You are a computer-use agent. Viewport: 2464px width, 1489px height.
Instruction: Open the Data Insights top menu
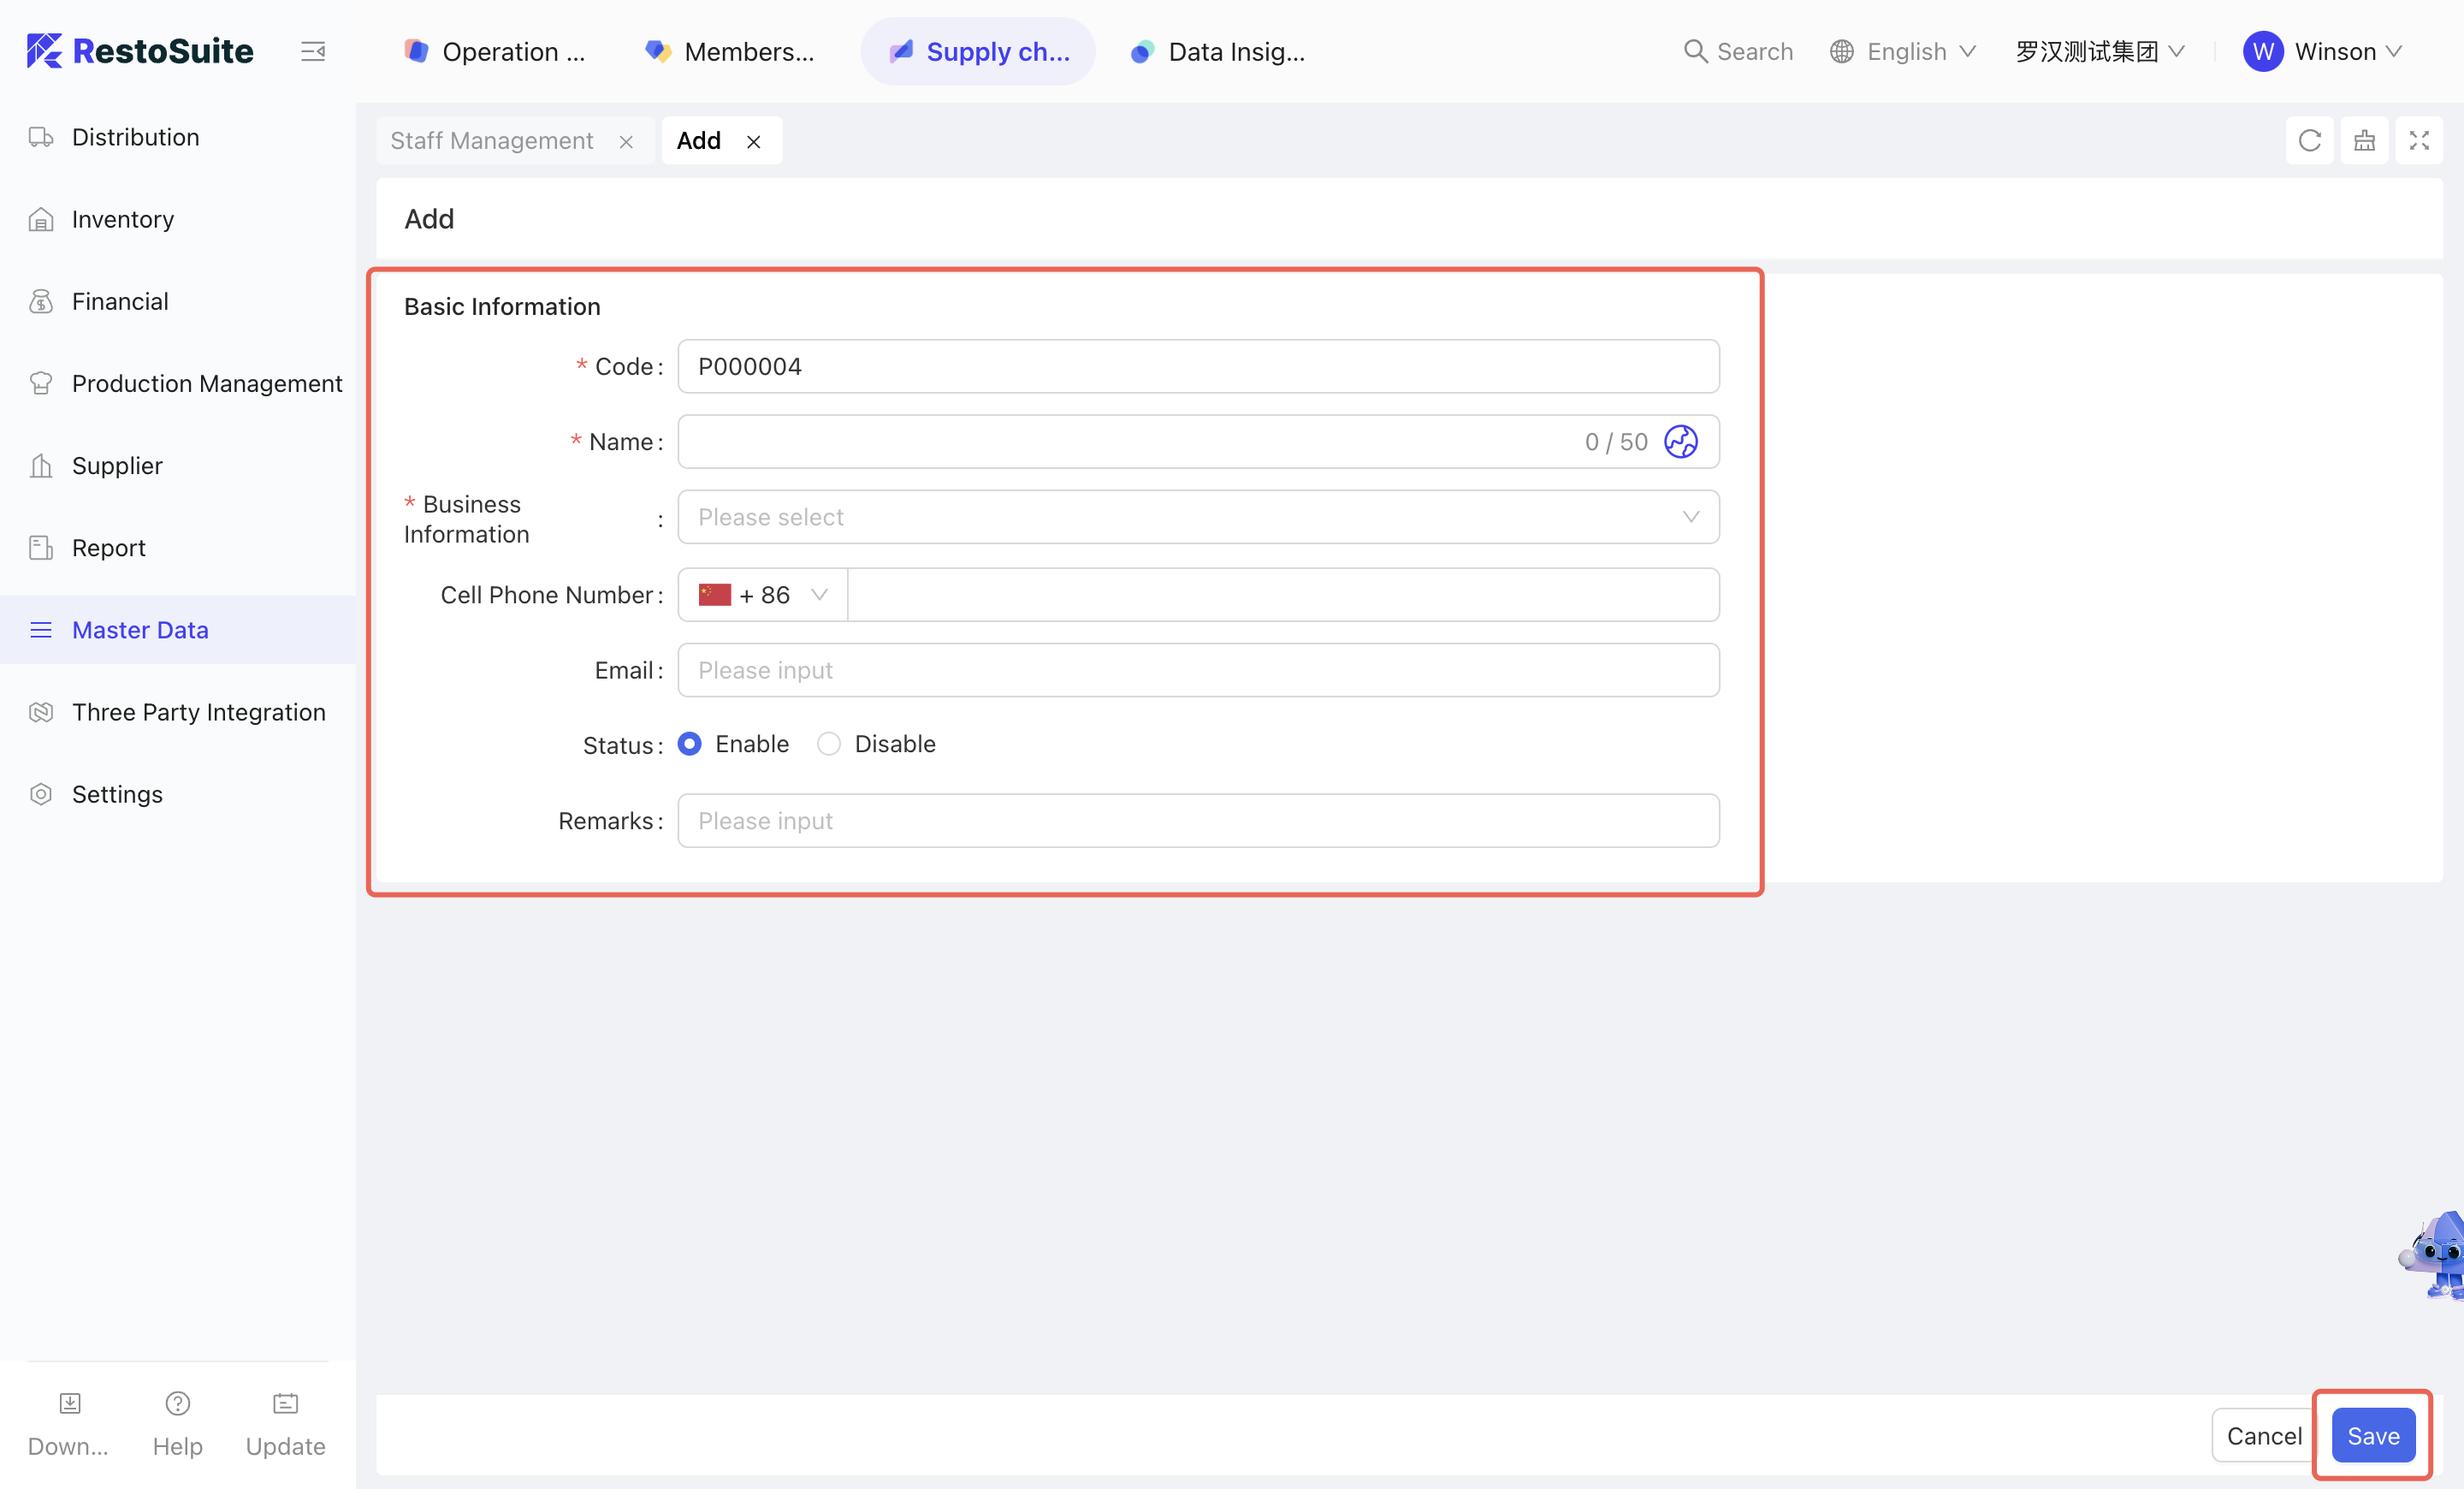pos(1218,51)
